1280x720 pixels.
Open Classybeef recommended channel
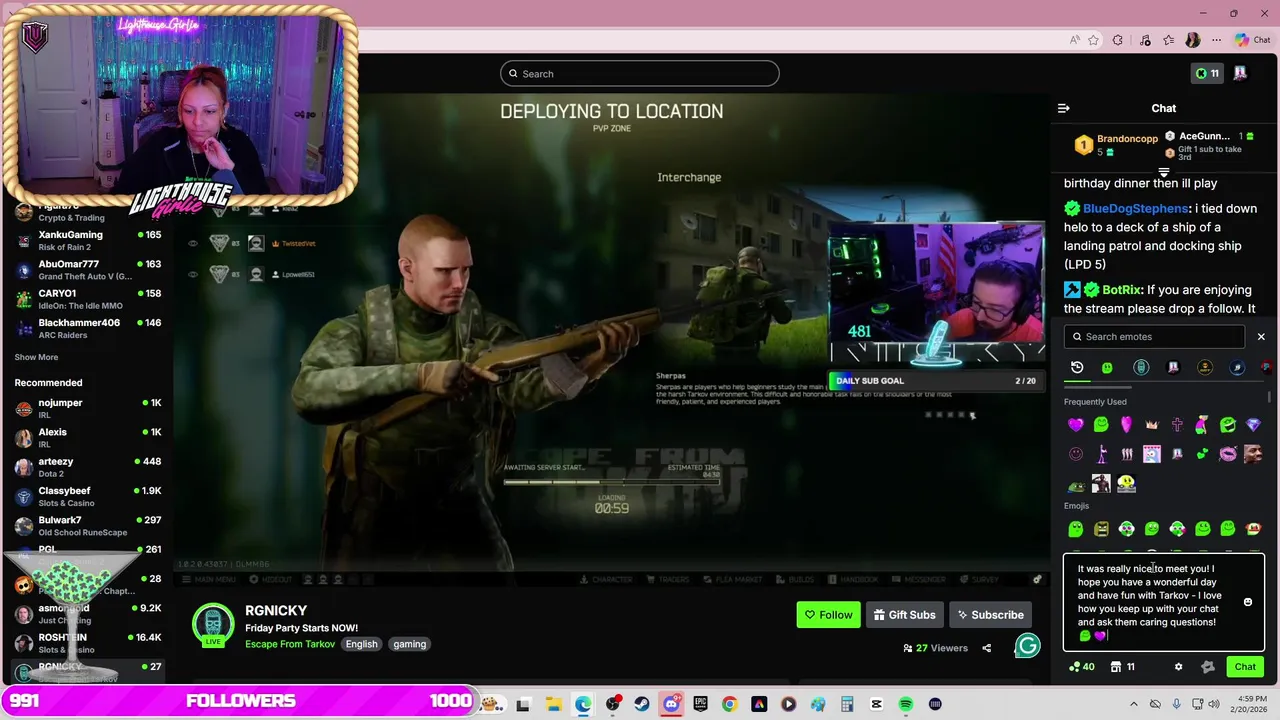tap(88, 496)
